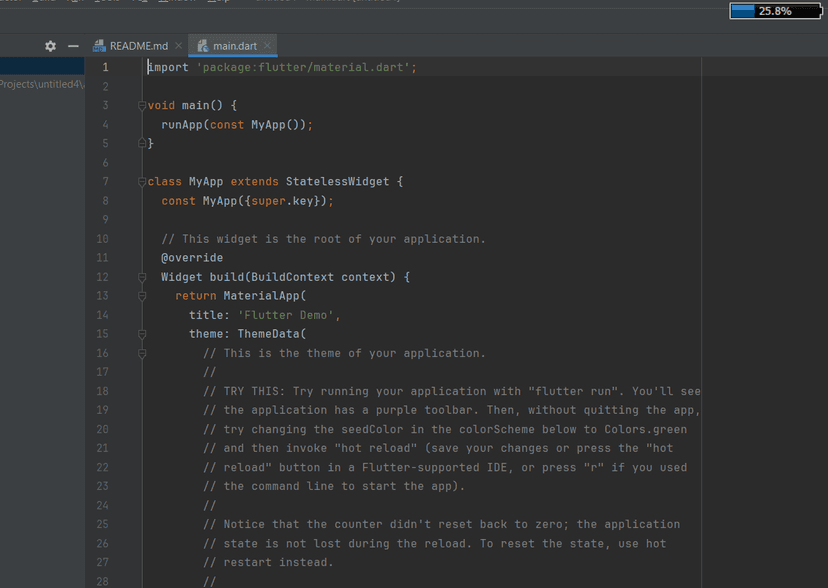Collapse the return MaterialApp block

pyautogui.click(x=142, y=296)
